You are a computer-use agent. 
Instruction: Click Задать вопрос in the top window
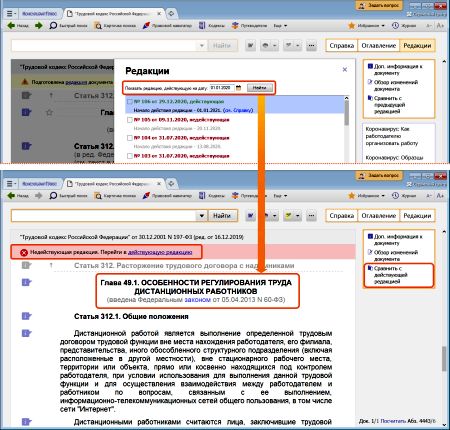coord(379,5)
